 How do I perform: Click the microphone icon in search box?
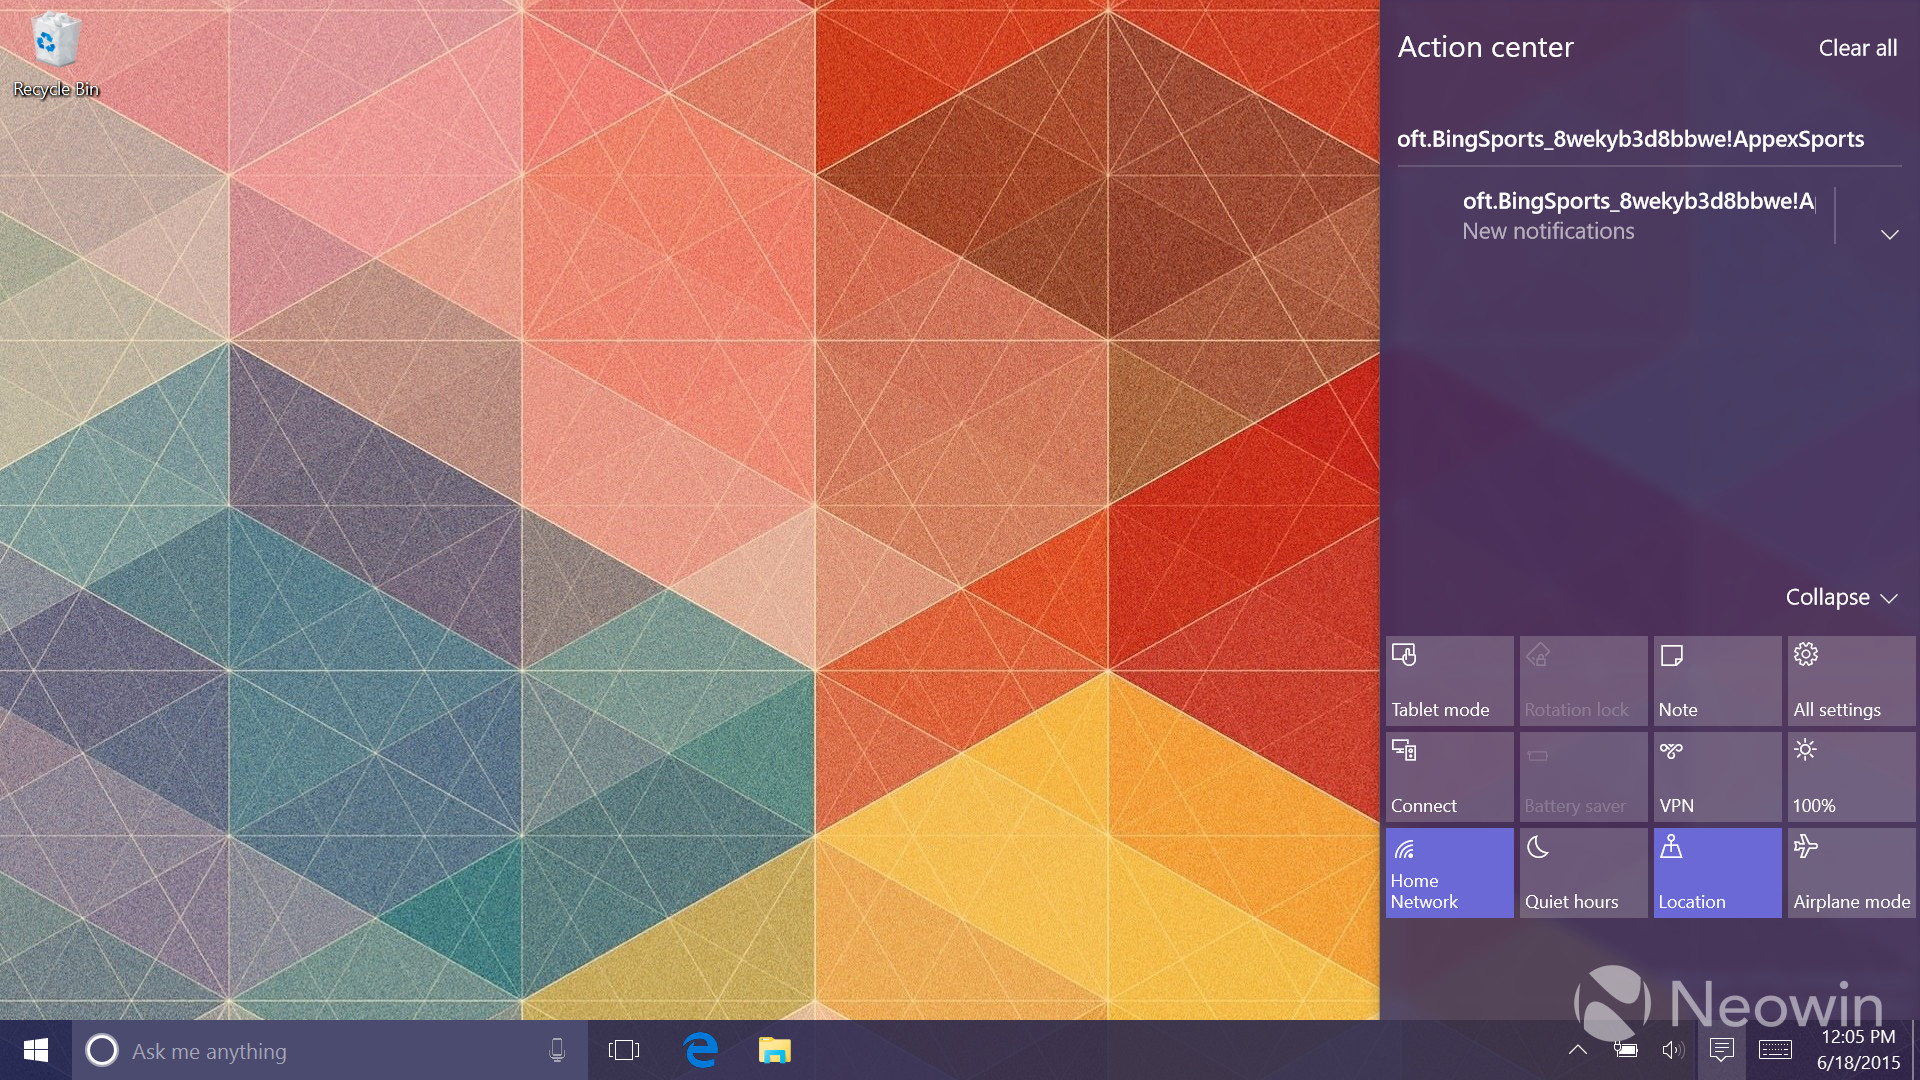point(557,1050)
